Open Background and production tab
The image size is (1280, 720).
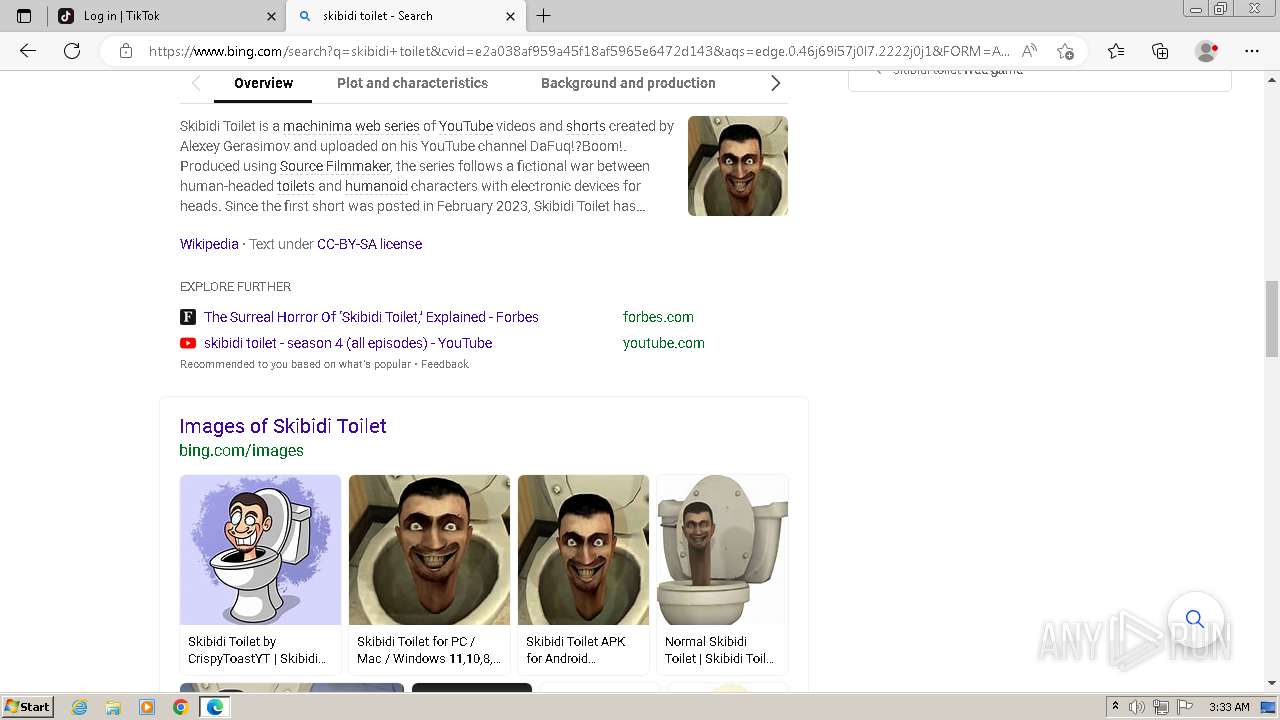click(x=628, y=83)
